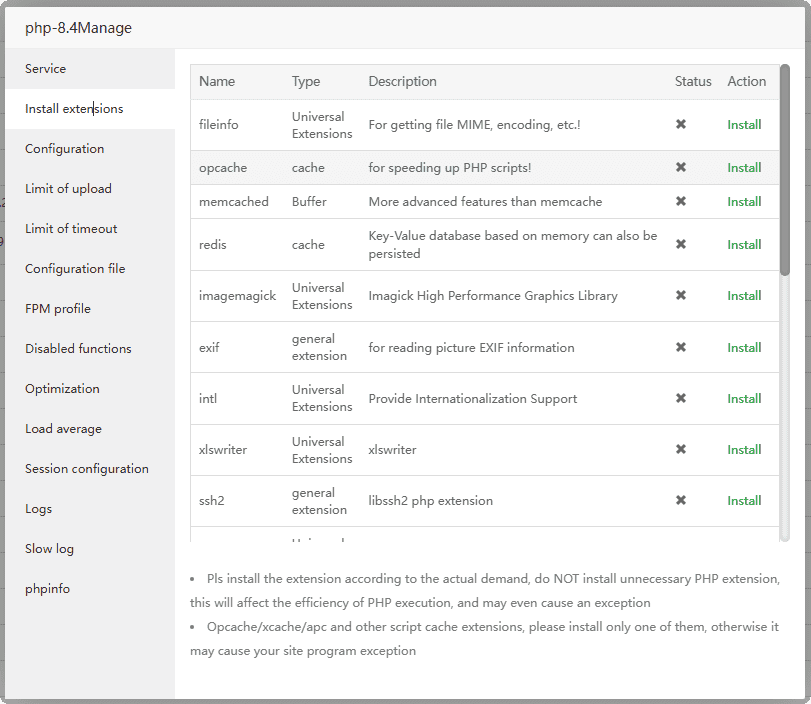Show the Session configuration panel

(87, 469)
